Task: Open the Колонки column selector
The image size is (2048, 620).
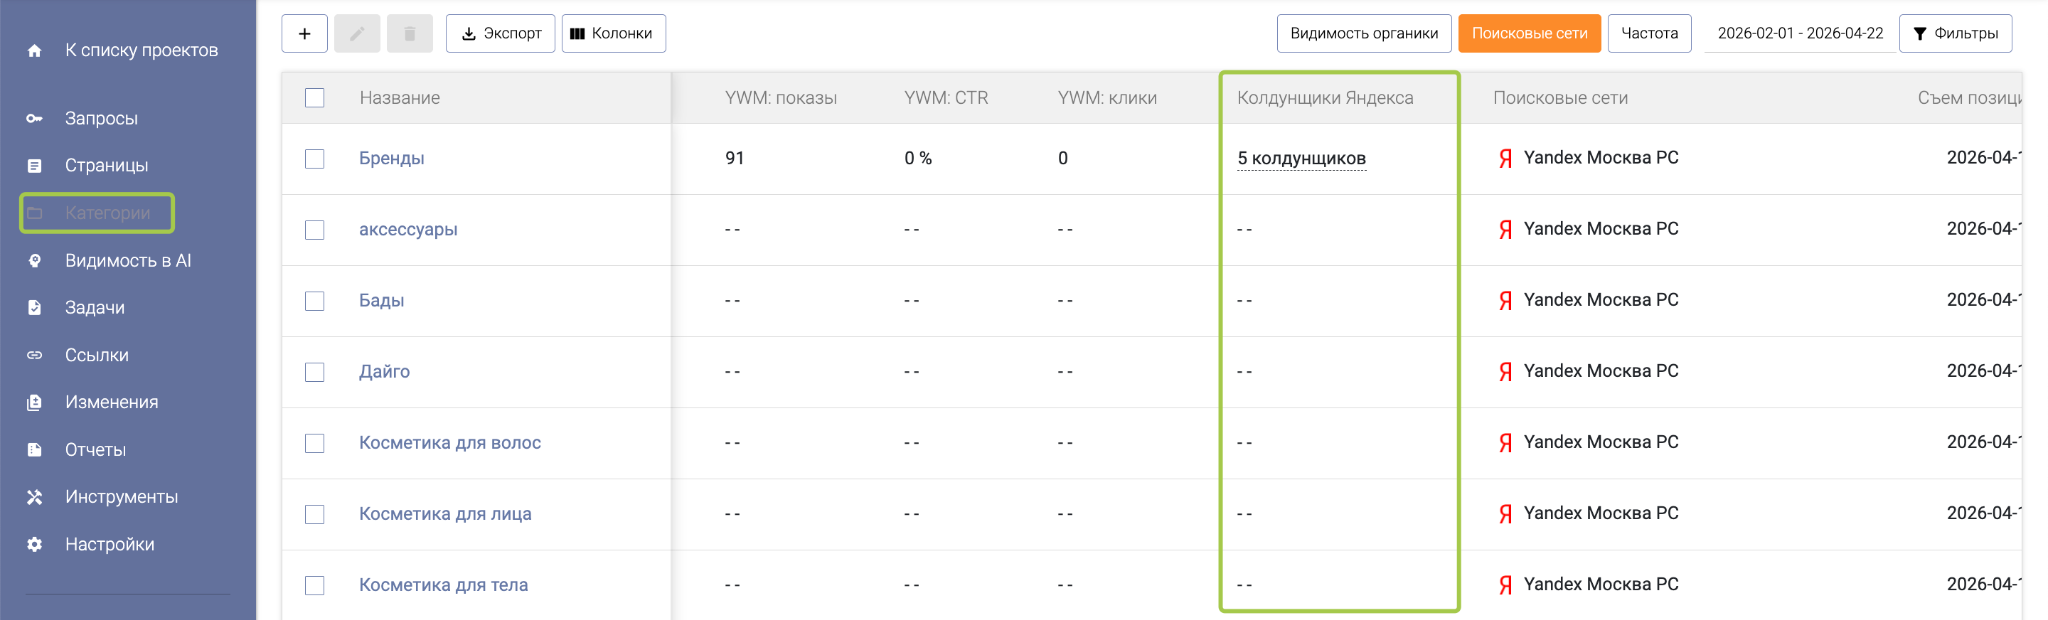Action: [613, 34]
